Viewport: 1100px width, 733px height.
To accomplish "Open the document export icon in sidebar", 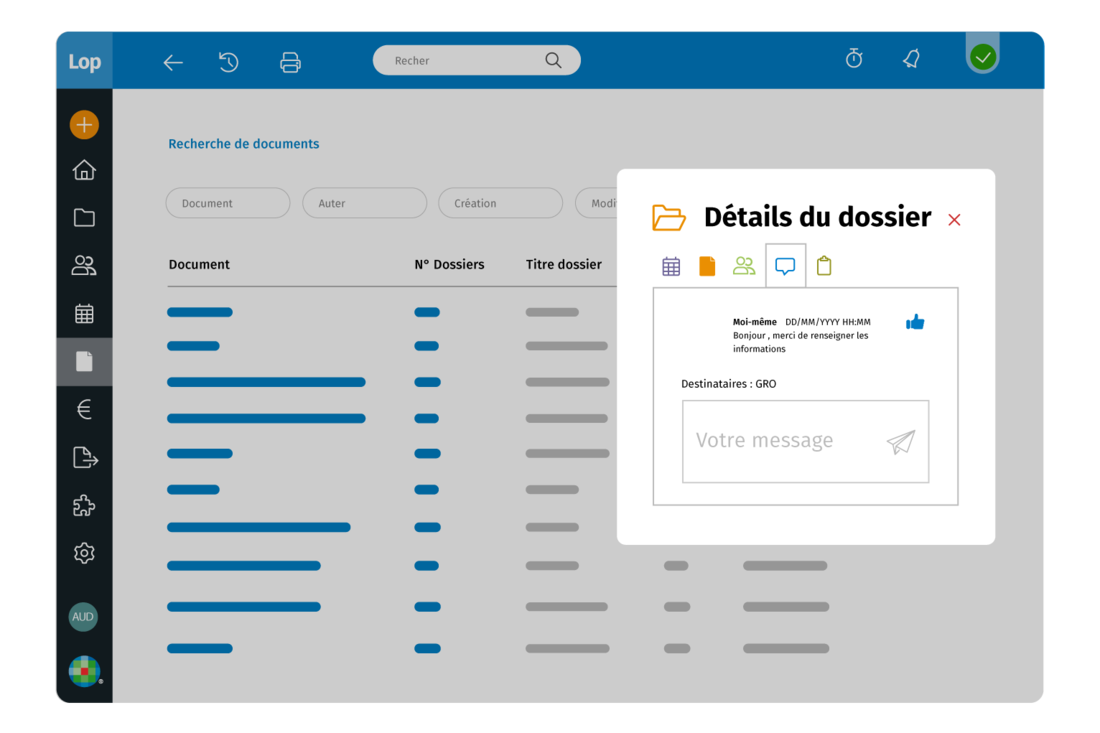I will point(85,458).
